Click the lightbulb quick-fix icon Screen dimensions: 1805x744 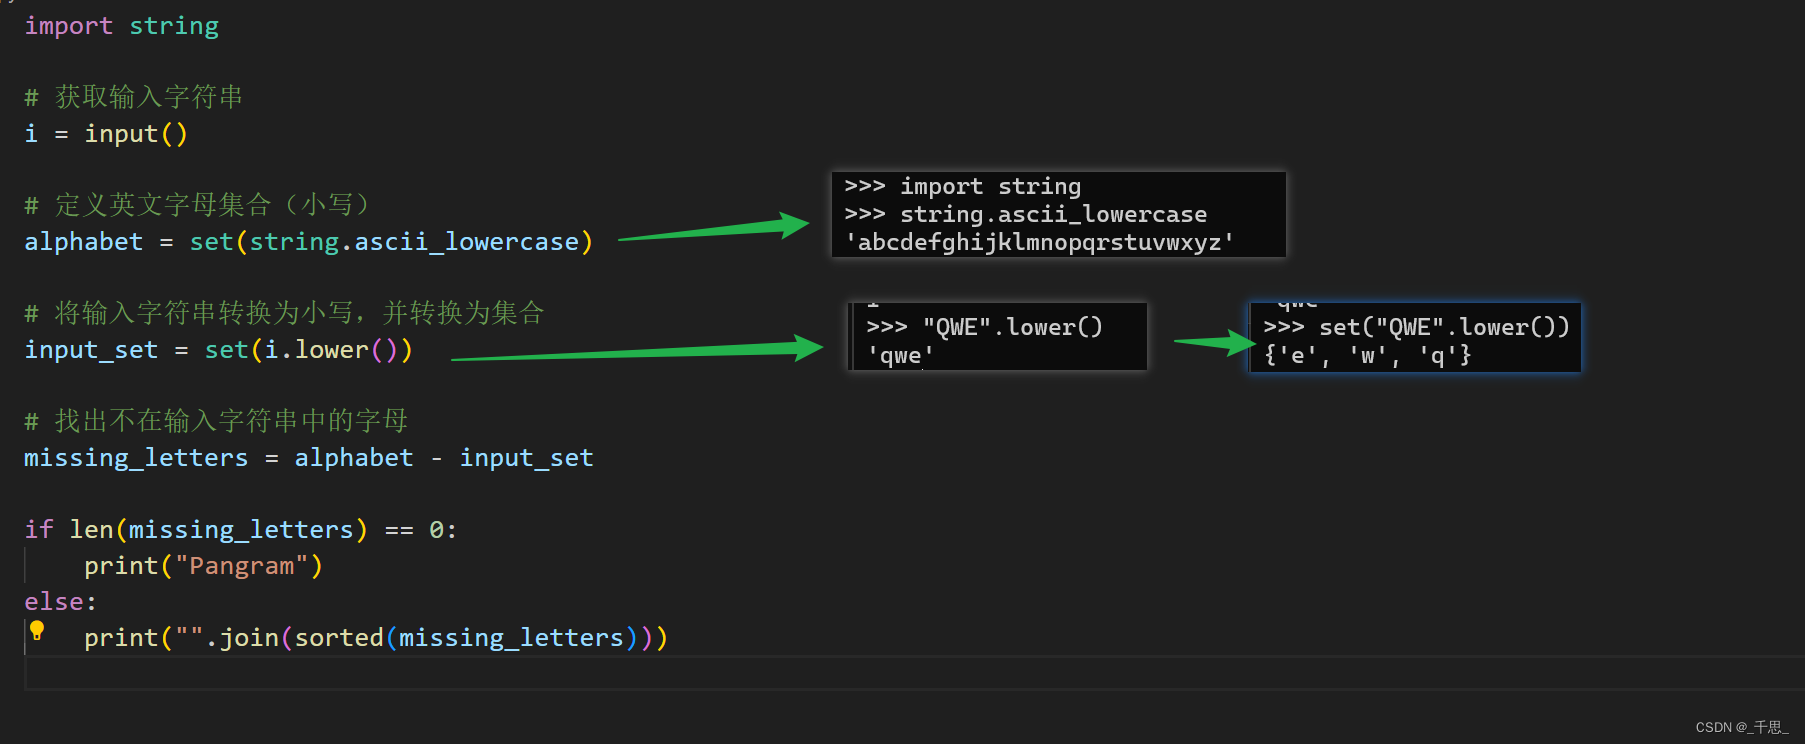(x=37, y=630)
